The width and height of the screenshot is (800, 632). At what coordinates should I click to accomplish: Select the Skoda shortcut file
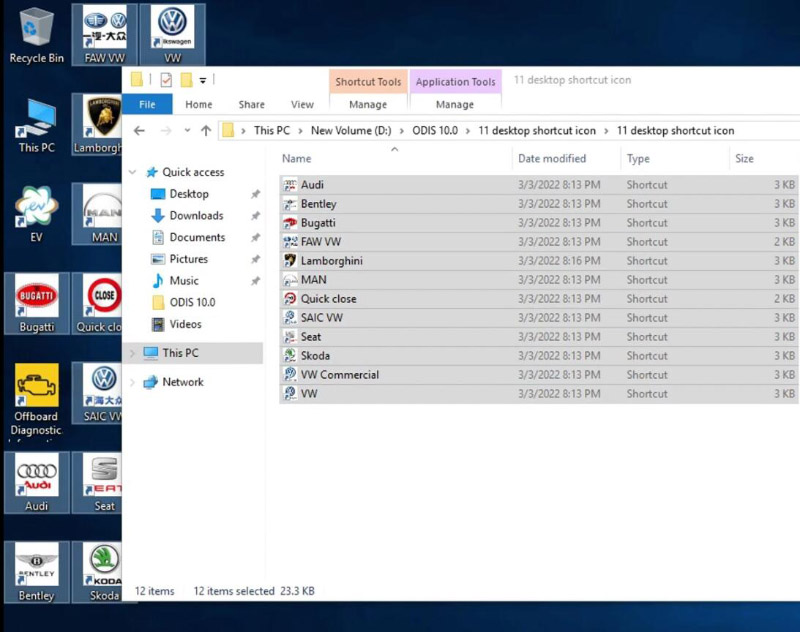tap(539, 356)
